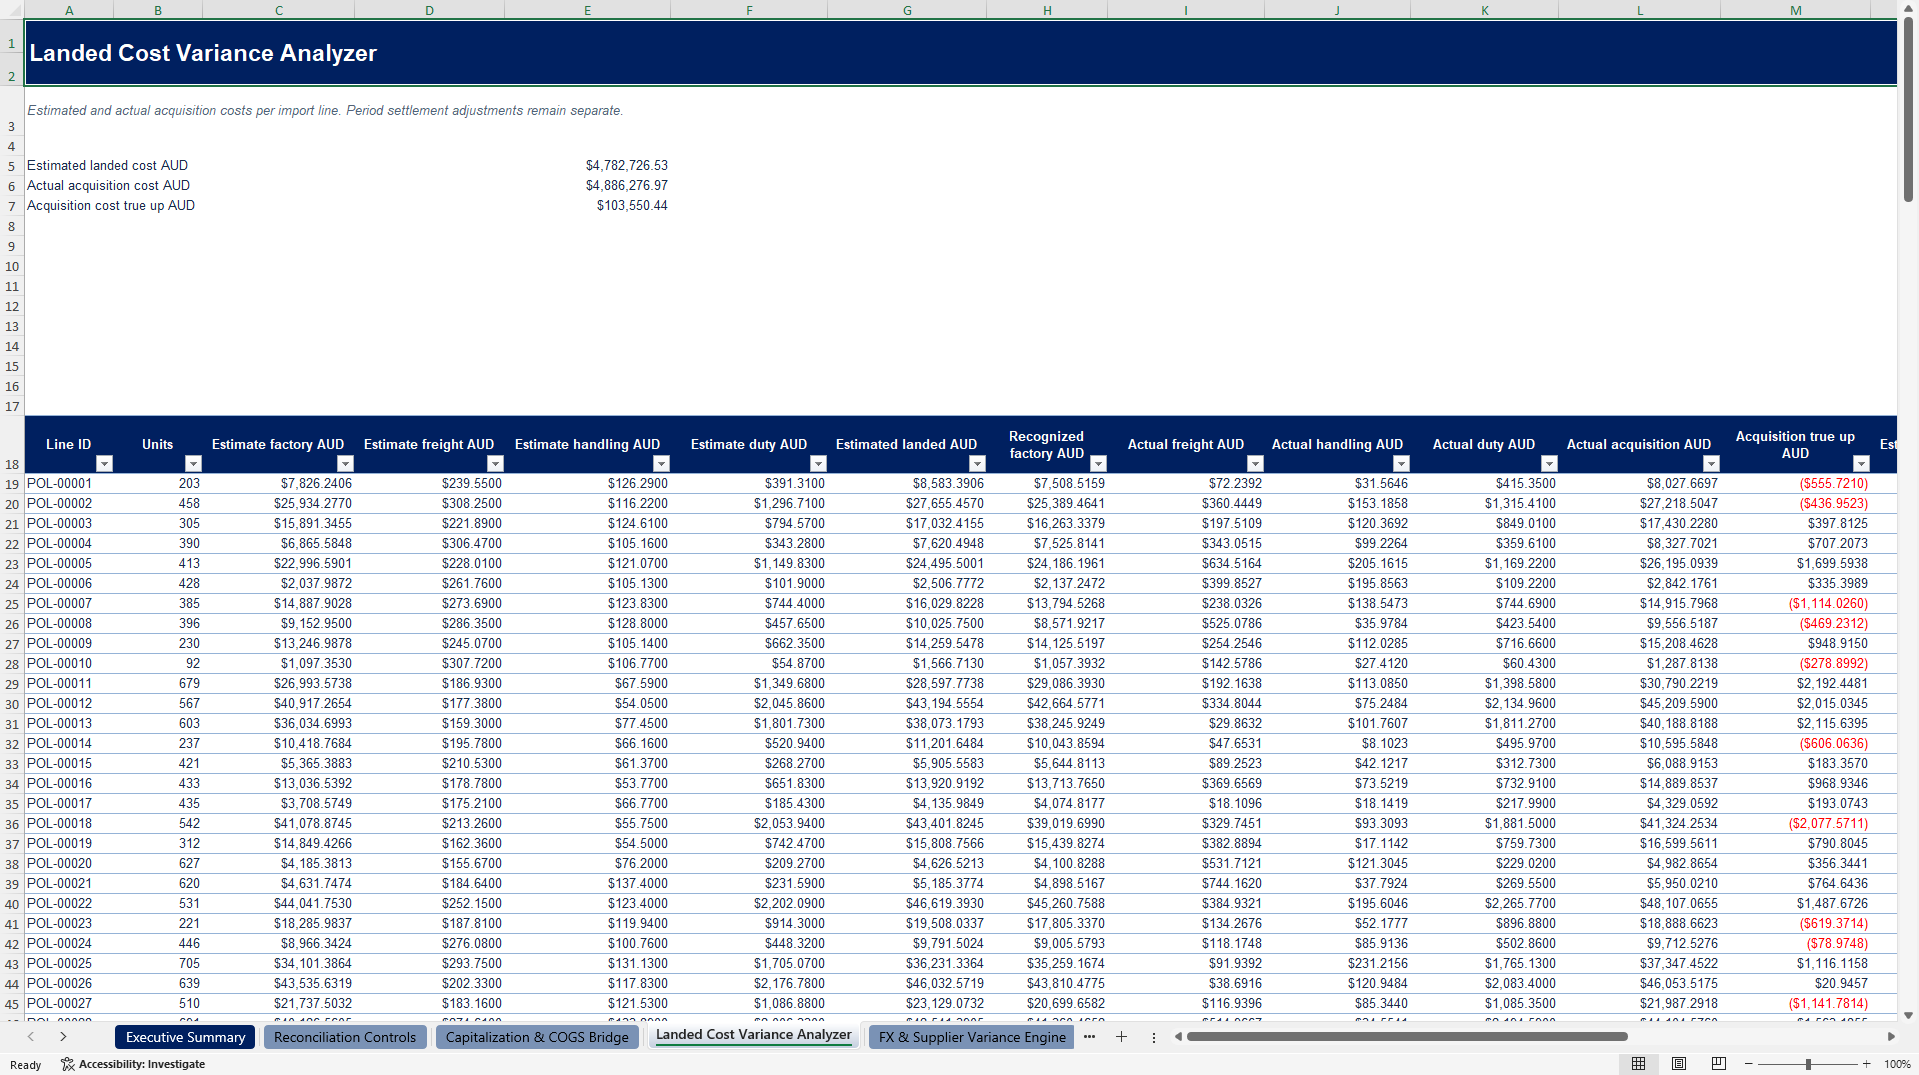Open Estimate duty AUD filter
The height and width of the screenshot is (1075, 1919).
coord(818,464)
